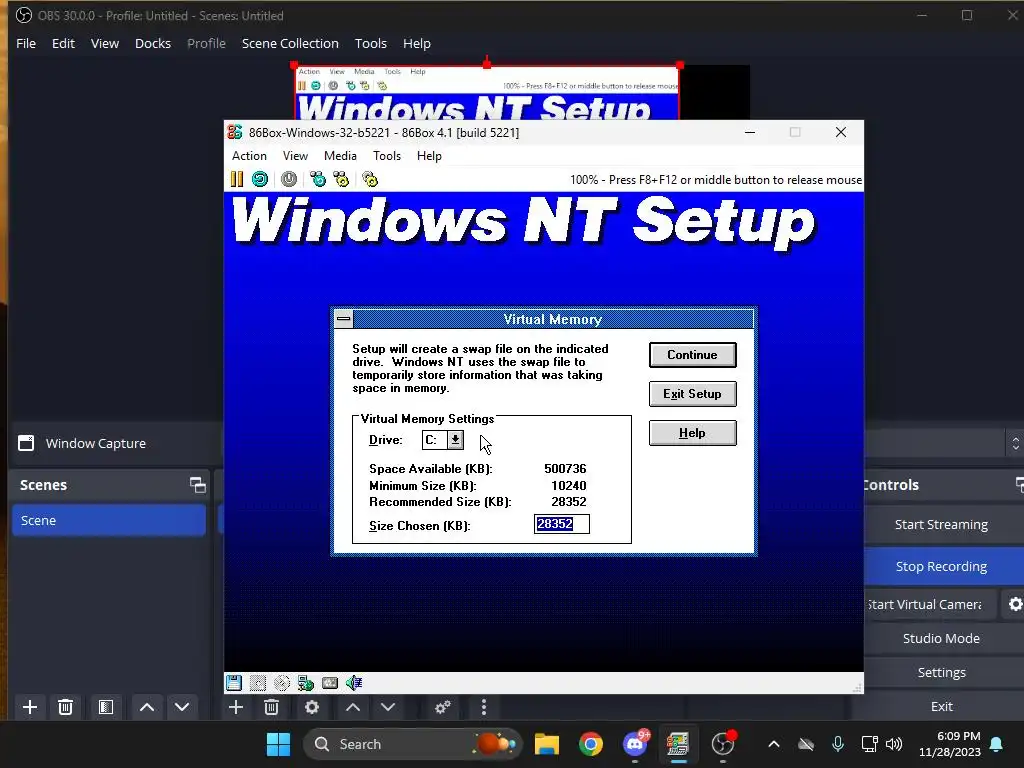This screenshot has height=768, width=1024.
Task: Click Windows Search box on taskbar
Action: coord(413,744)
